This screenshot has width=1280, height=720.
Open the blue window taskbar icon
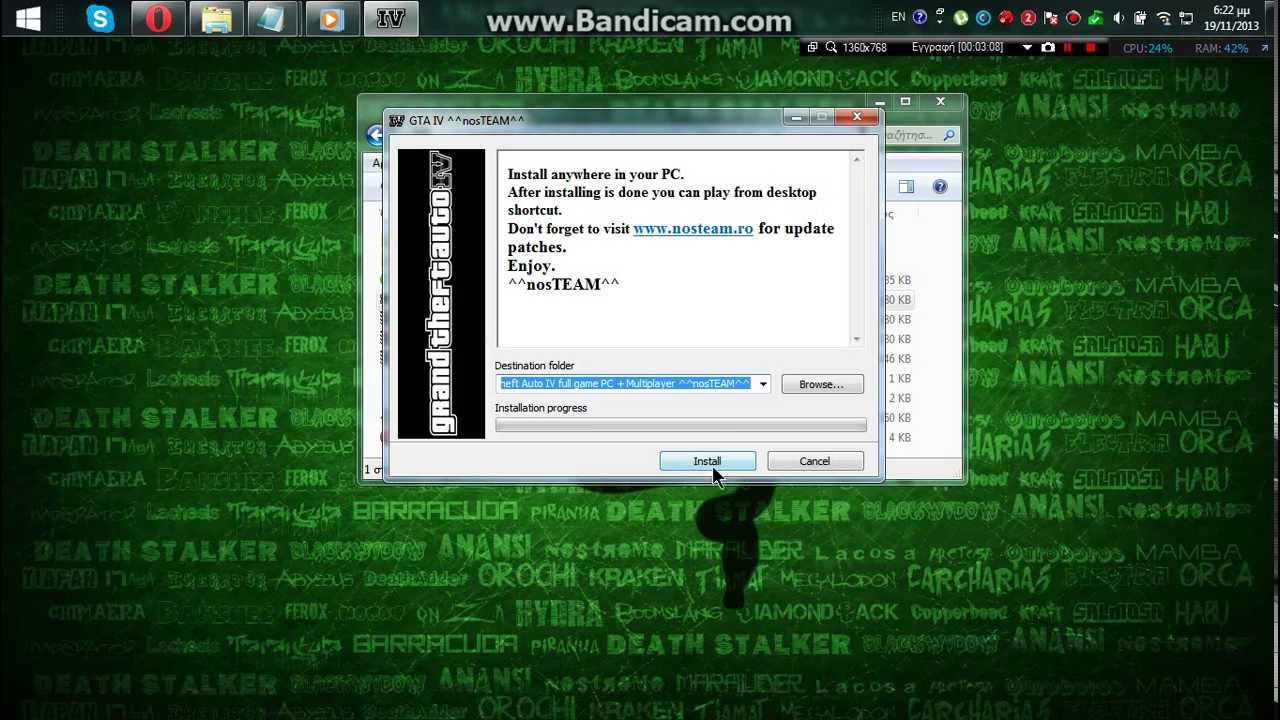coord(273,19)
